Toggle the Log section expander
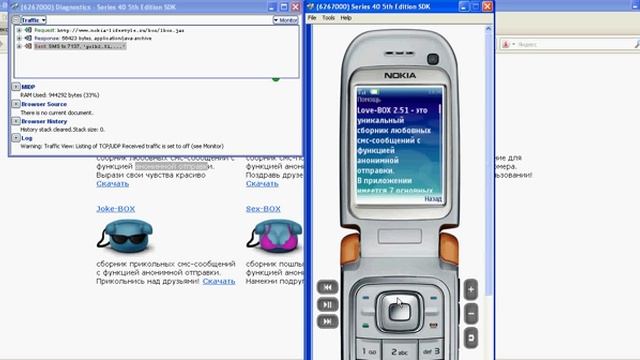Viewport: 640px width, 360px height. (16, 138)
